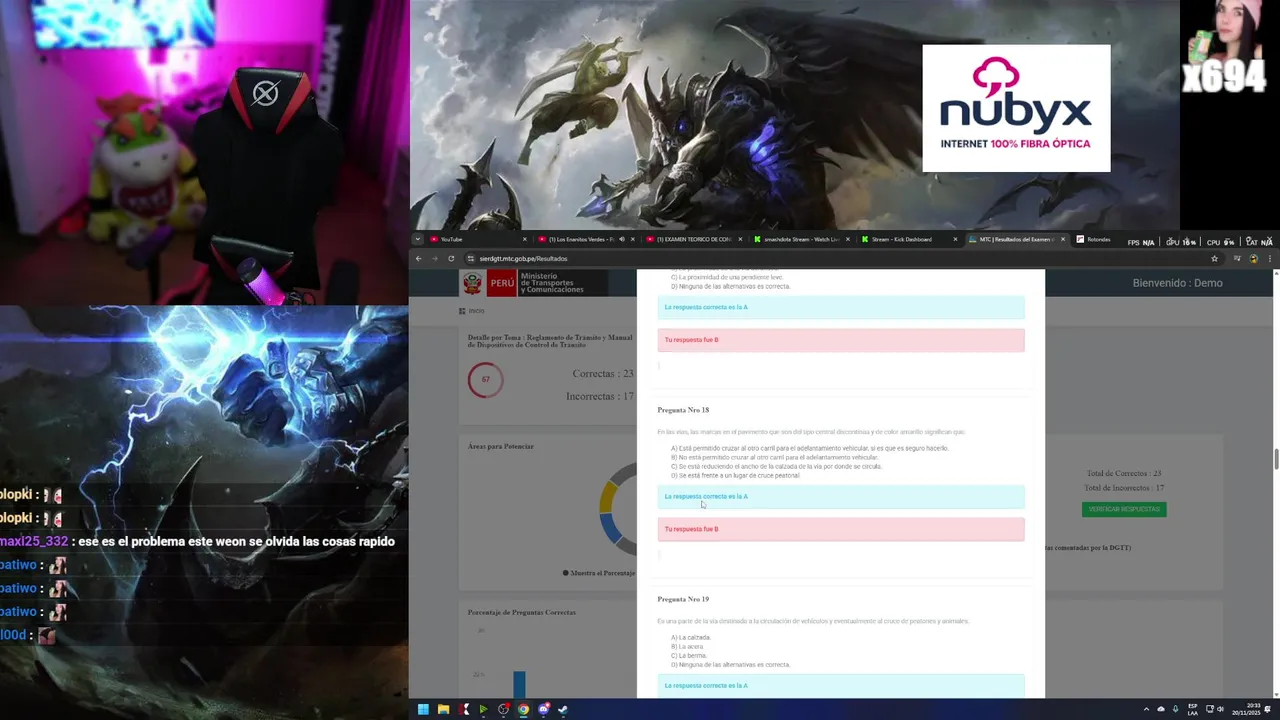
Task: Click Pregunta Nro 18 heading
Action: point(683,410)
